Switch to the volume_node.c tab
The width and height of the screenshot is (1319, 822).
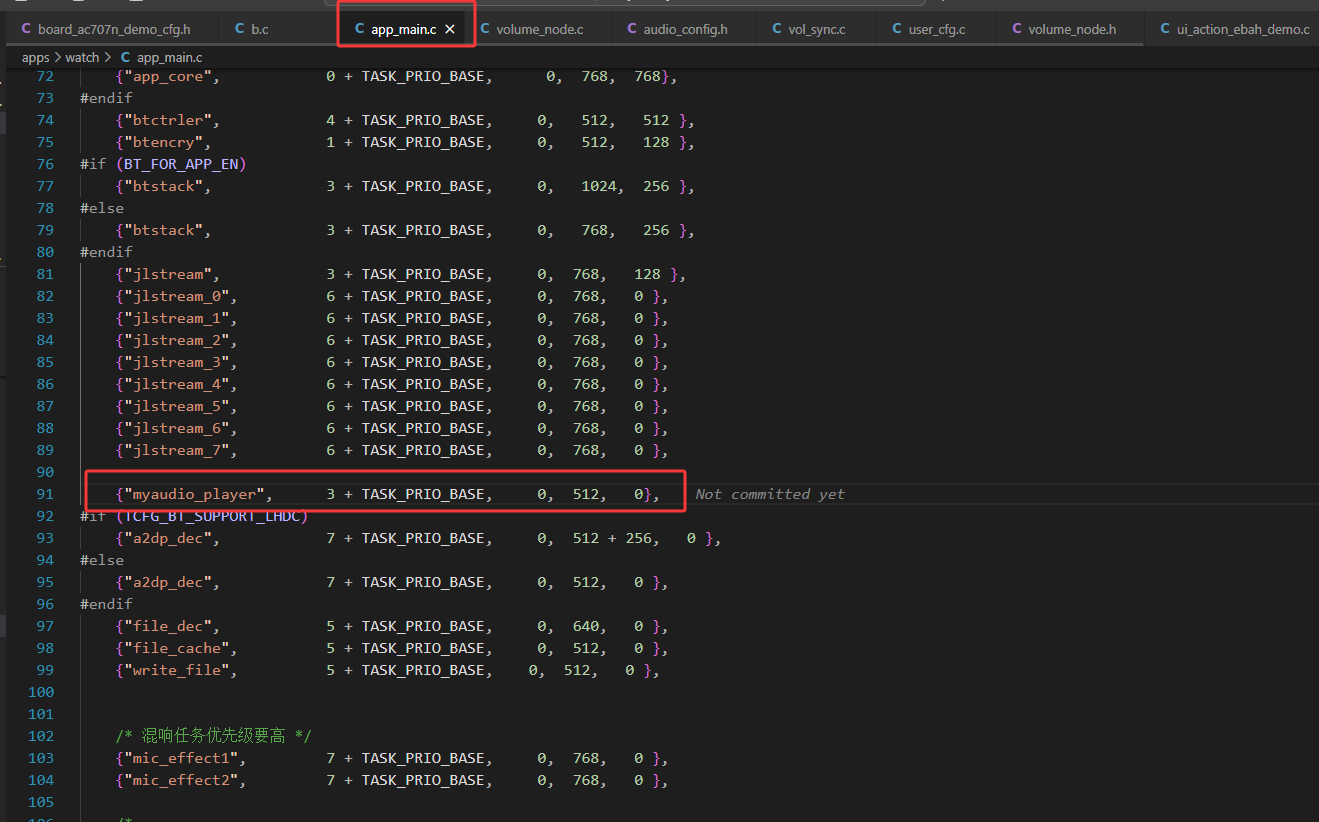click(530, 30)
